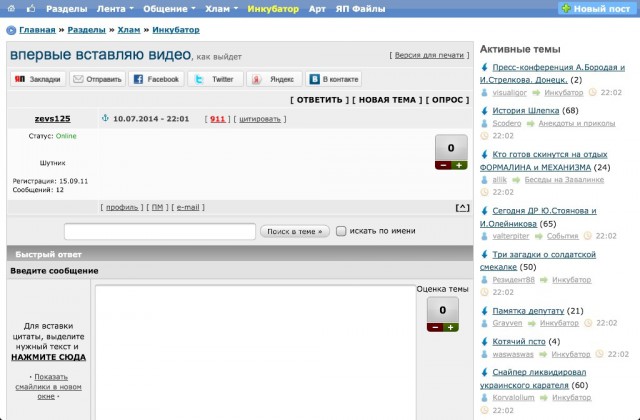
Task: Click the Поиск в теме button
Action: pyautogui.click(x=295, y=231)
